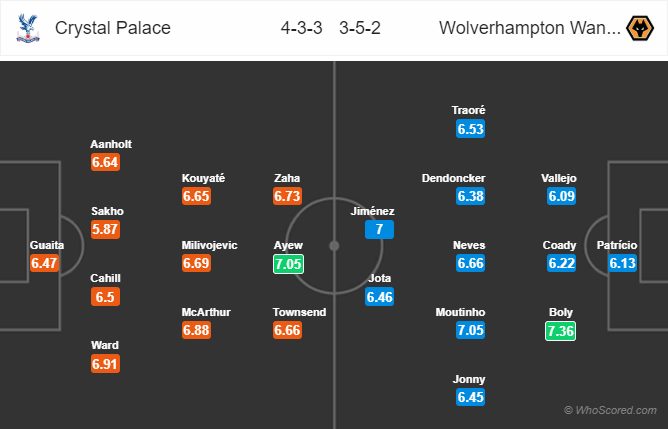Open Jiménez's blue 7 rating badge
The width and height of the screenshot is (668, 429).
coord(380,230)
